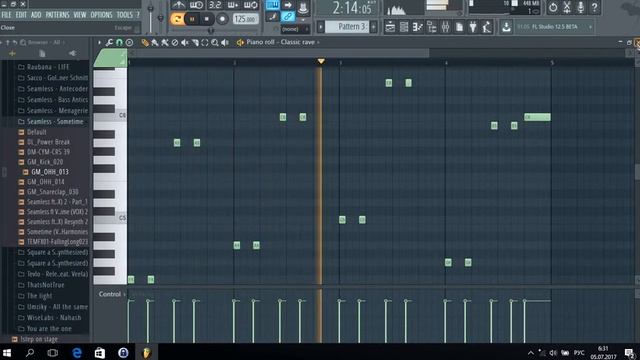Click the add new pattern plus button

tap(373, 27)
